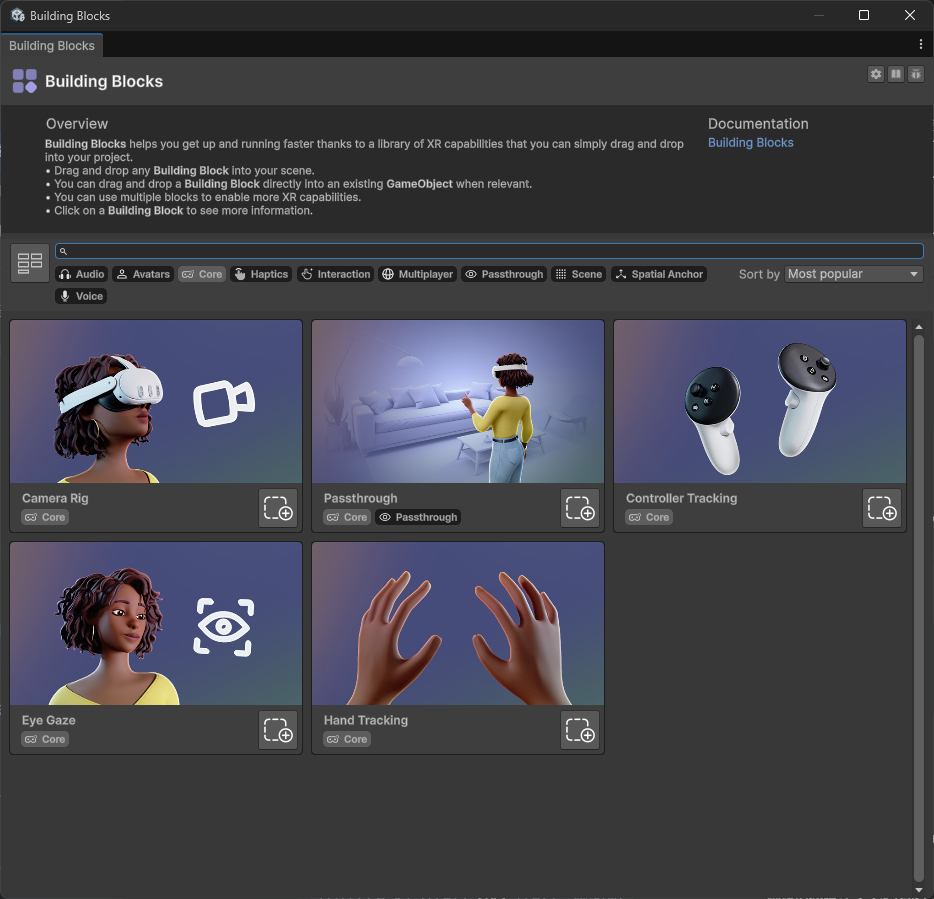The height and width of the screenshot is (899, 934).
Task: Click the Core tag on Eye Gaze card
Action: click(45, 739)
